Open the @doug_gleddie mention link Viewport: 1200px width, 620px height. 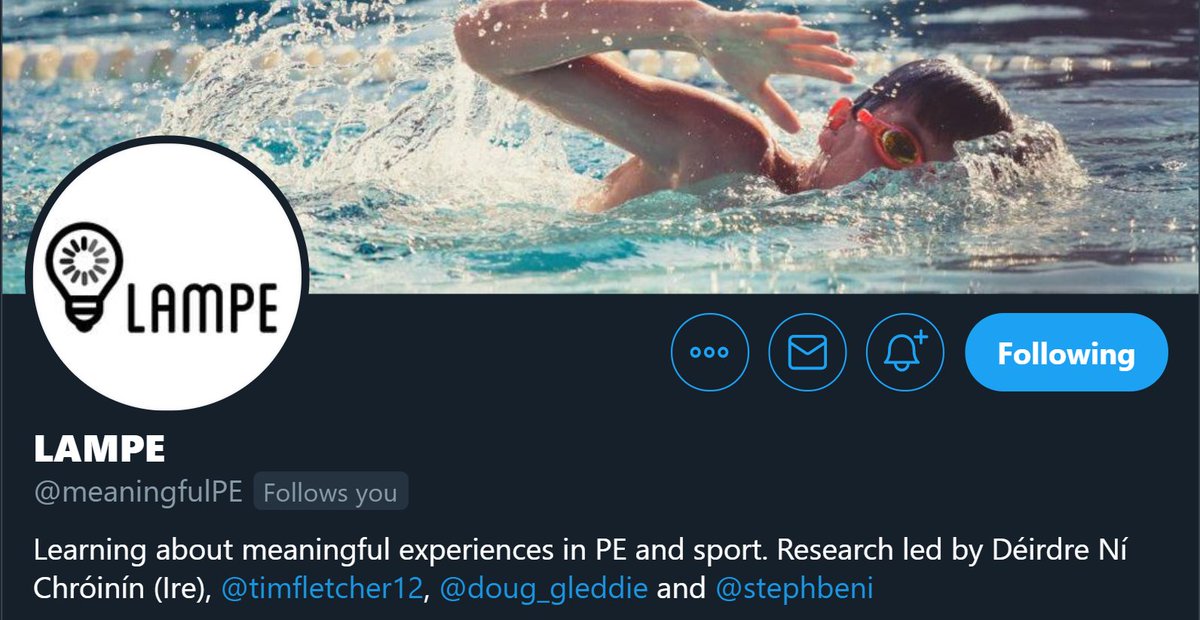(541, 589)
